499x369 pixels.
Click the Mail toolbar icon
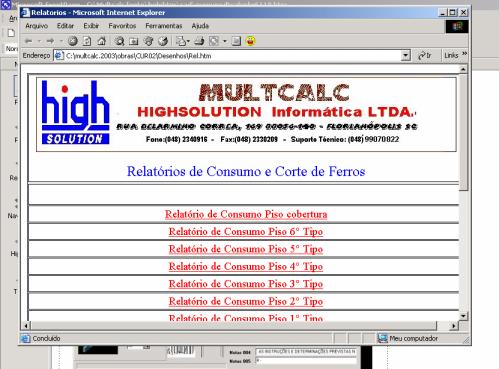click(182, 41)
